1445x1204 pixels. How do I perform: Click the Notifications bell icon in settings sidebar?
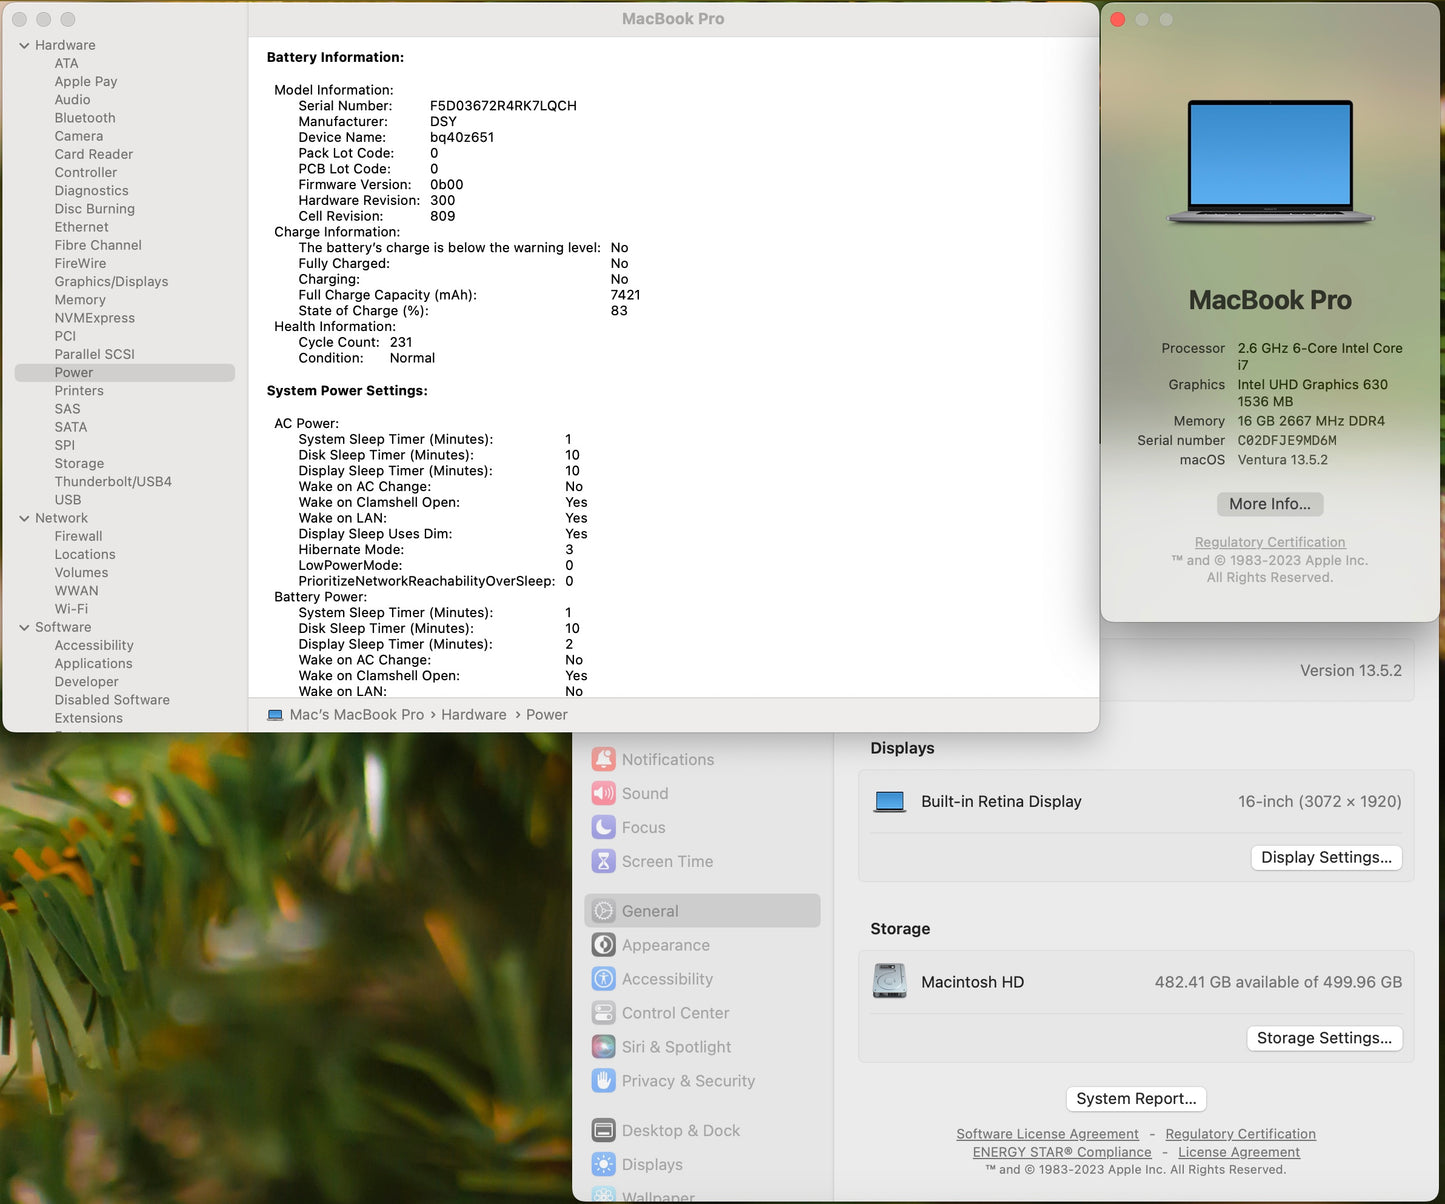tap(603, 759)
